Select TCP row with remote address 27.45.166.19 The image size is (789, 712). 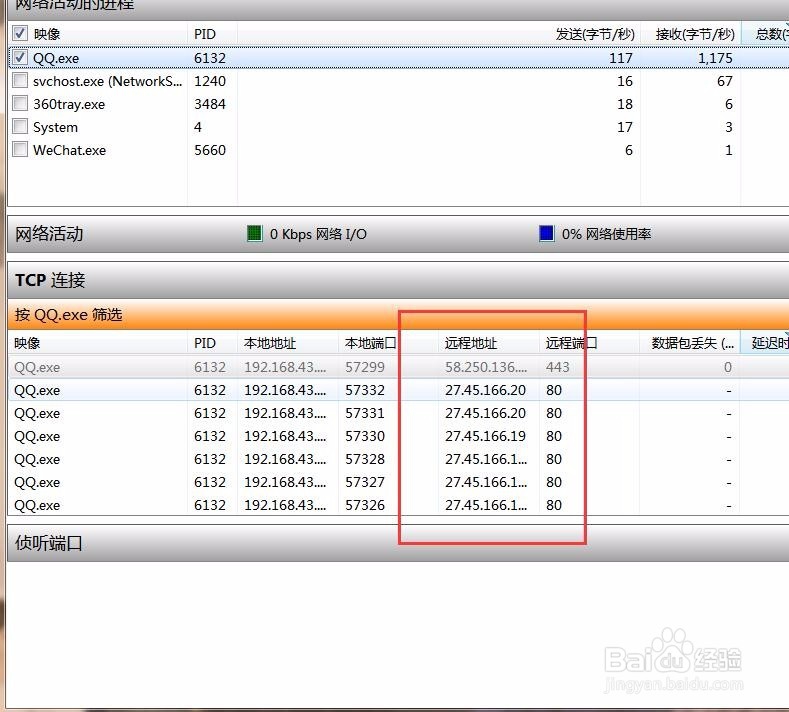pos(398,436)
